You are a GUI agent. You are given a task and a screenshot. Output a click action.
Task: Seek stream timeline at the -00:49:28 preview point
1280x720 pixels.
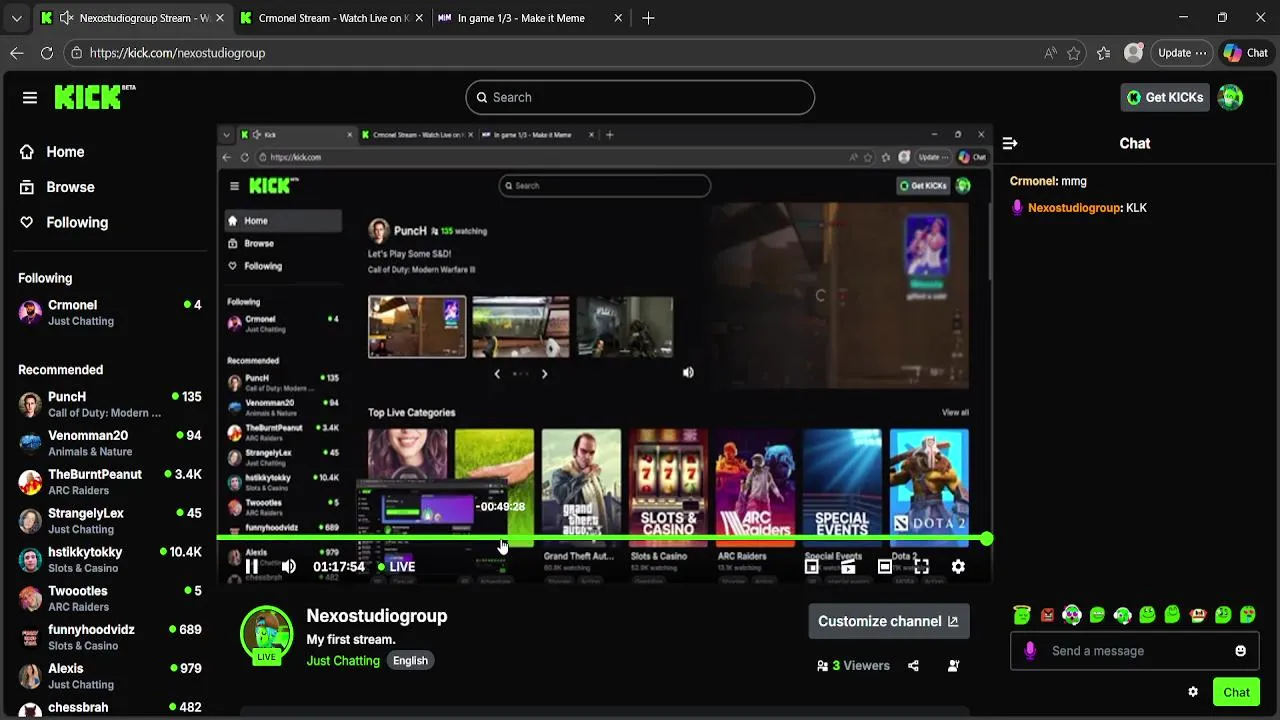(502, 539)
